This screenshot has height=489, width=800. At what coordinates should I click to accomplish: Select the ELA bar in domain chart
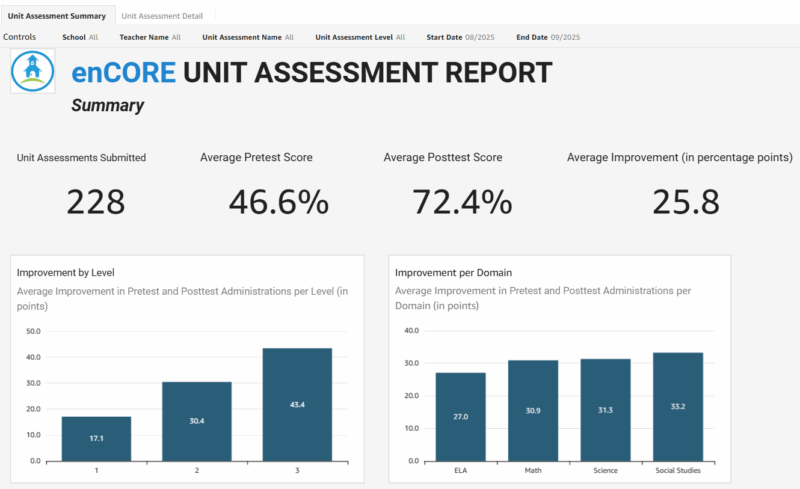tap(460, 416)
